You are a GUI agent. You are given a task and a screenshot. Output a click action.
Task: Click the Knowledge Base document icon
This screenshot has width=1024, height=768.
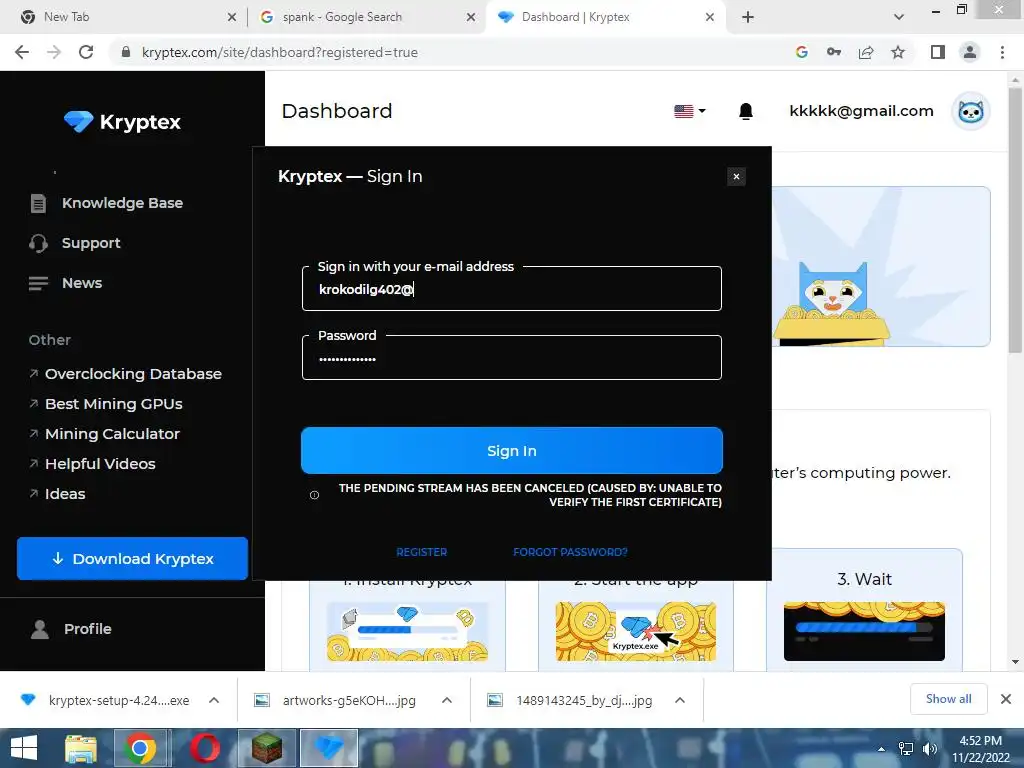(x=39, y=203)
